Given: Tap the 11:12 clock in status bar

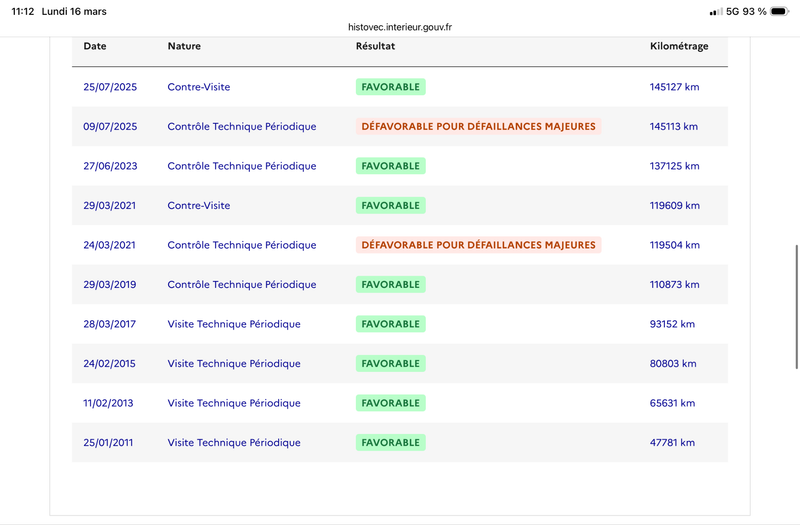Looking at the screenshot, I should tap(21, 11).
